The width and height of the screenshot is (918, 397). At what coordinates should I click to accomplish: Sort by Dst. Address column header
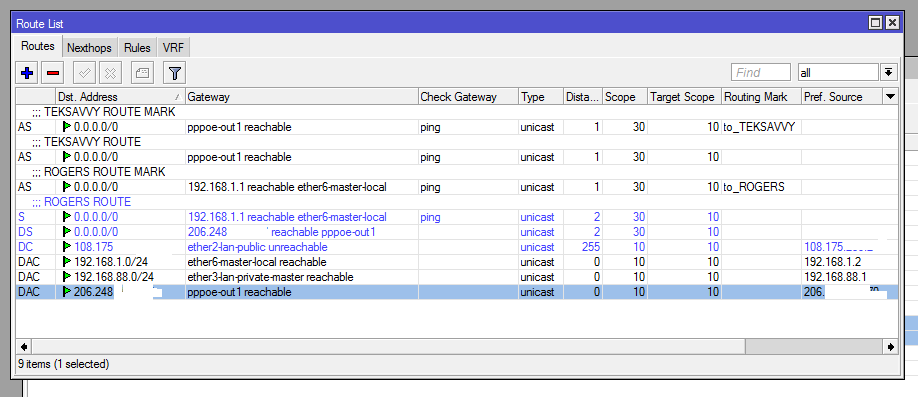point(120,97)
